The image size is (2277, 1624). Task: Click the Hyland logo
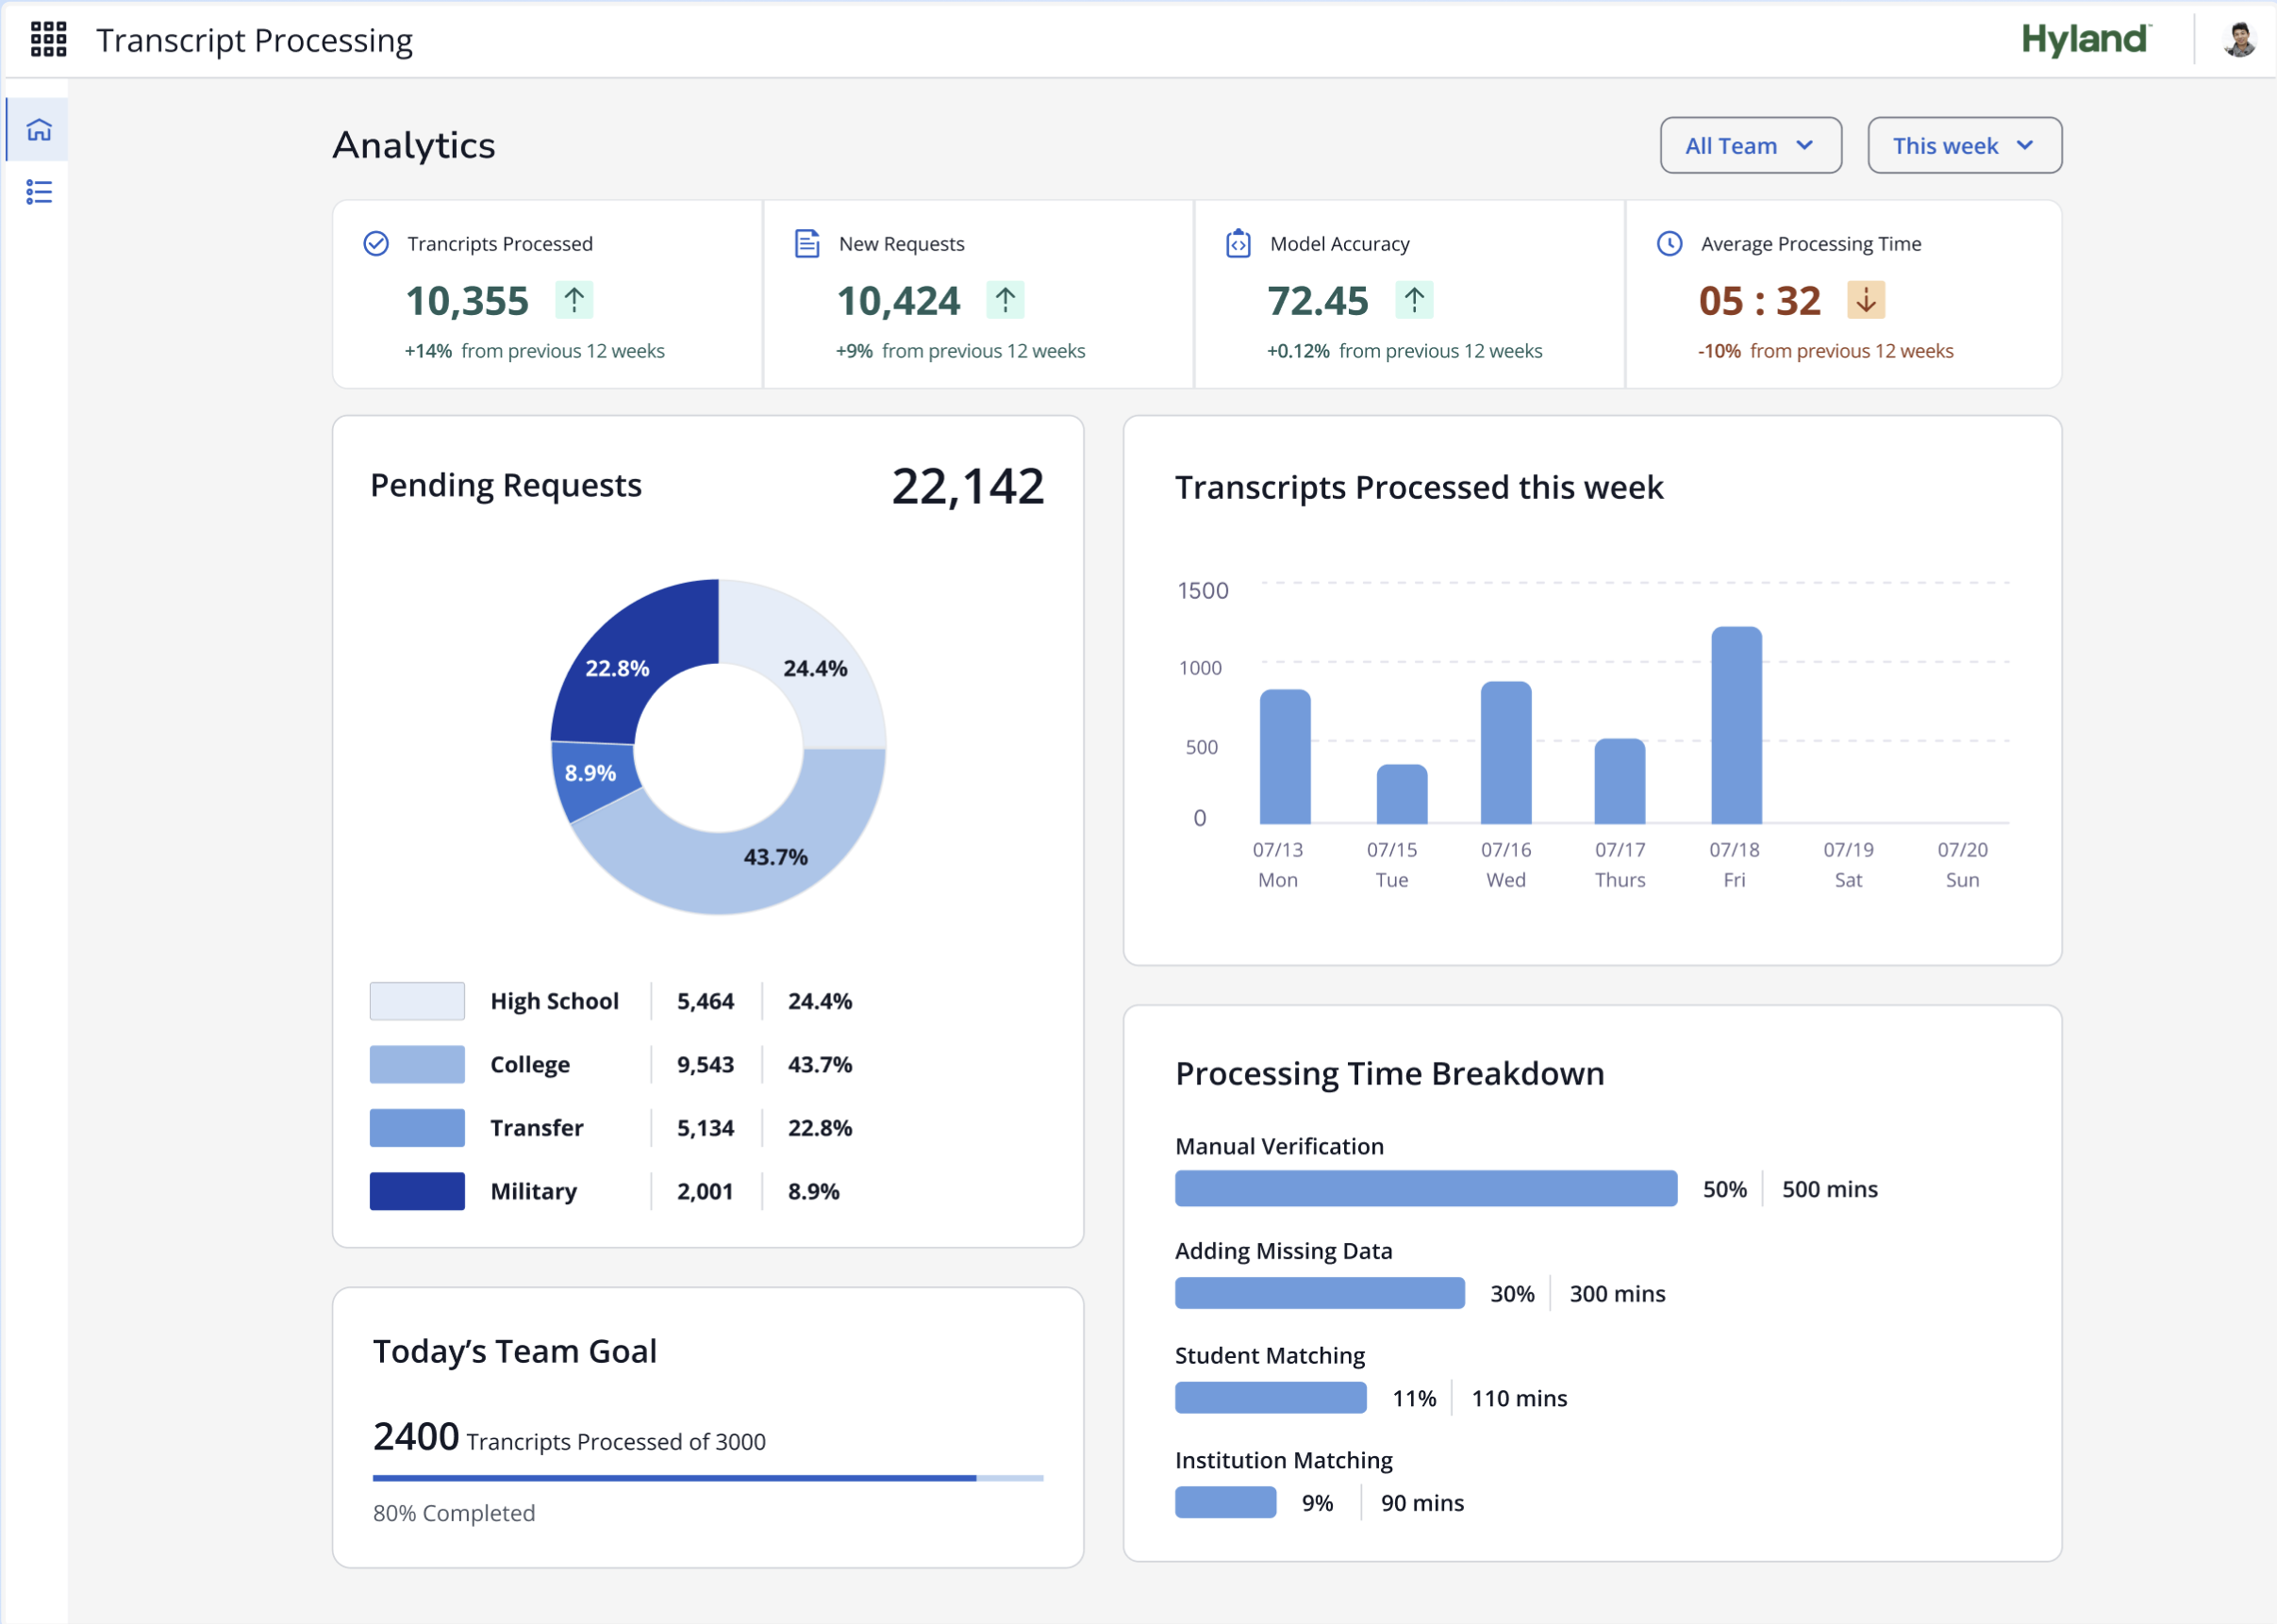(2085, 40)
